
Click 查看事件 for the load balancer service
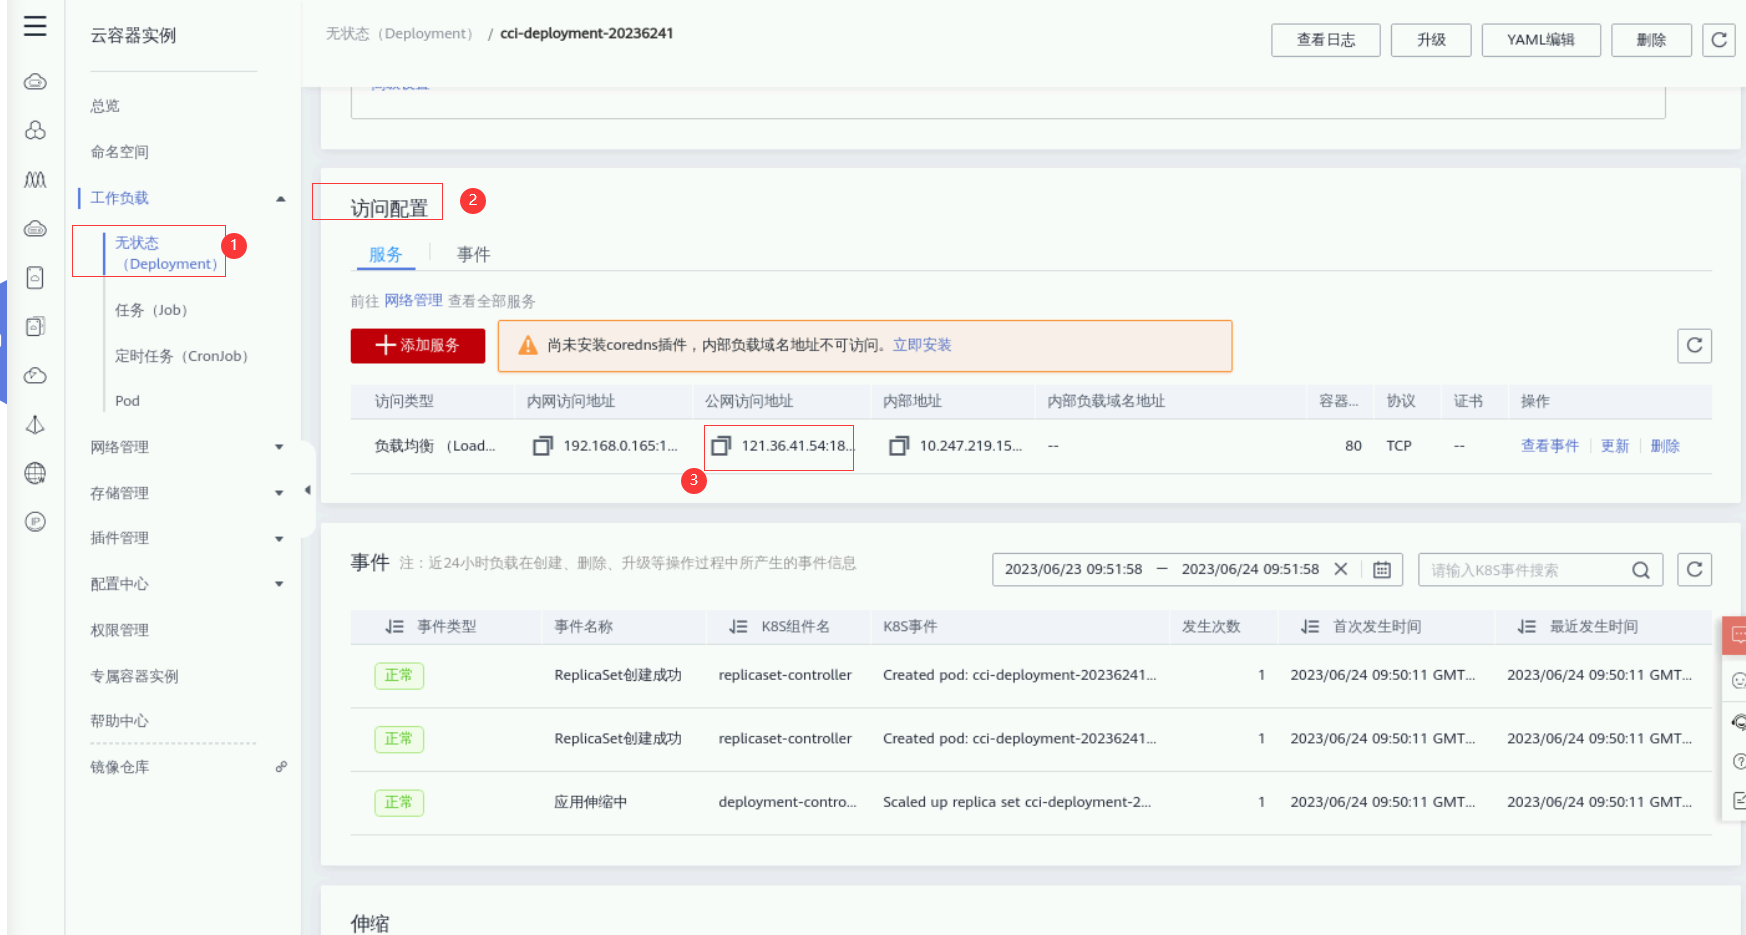click(1550, 446)
